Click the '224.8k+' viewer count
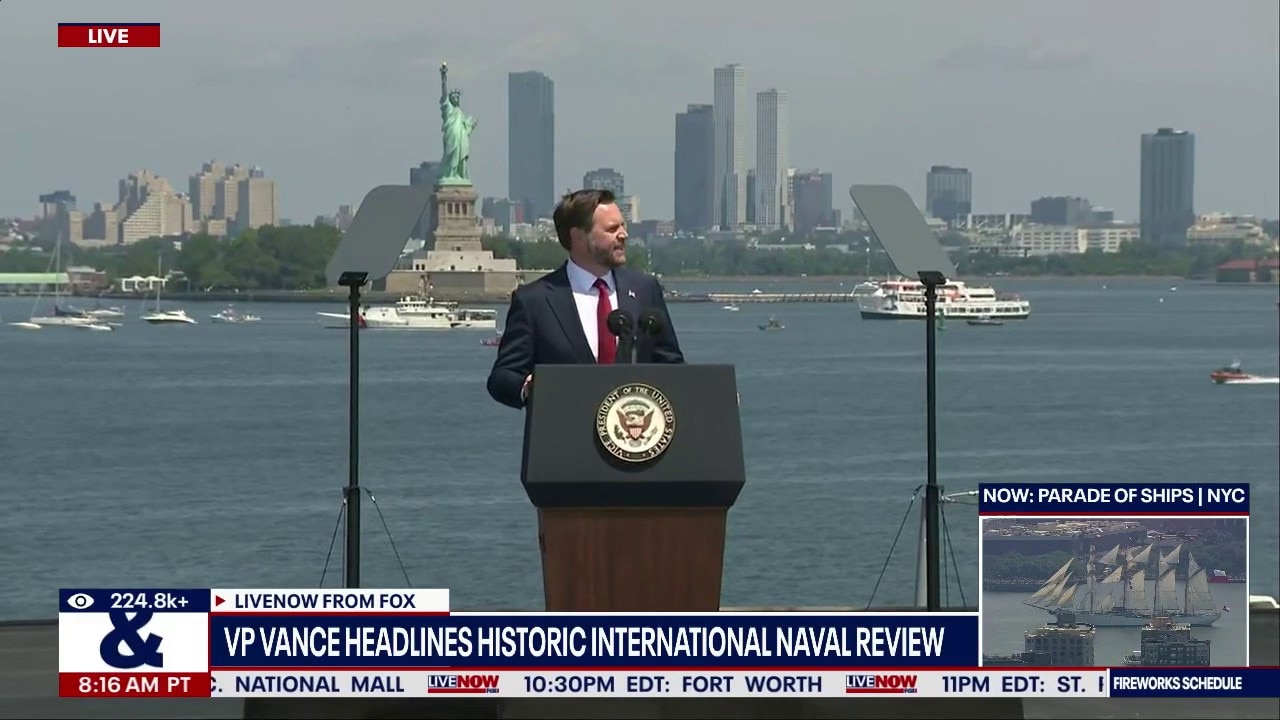Screen dimensions: 1280x720 pos(149,601)
